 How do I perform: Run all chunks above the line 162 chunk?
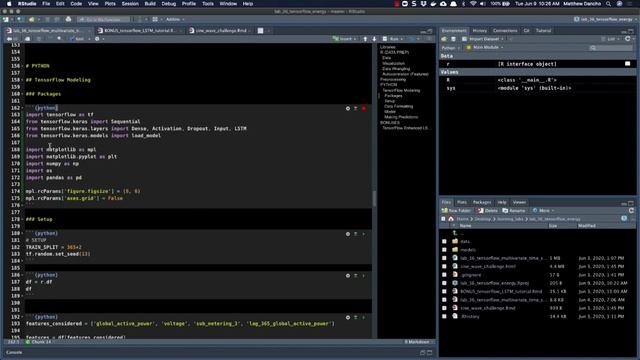(x=356, y=108)
